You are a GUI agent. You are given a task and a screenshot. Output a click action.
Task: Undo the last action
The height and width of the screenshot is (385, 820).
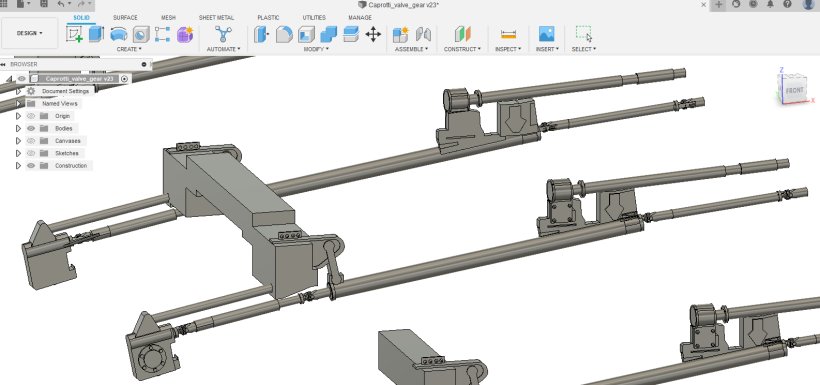coord(61,4)
